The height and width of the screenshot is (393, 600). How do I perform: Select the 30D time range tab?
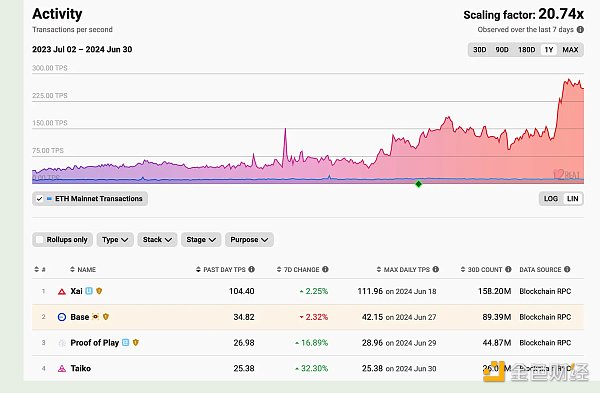point(479,50)
